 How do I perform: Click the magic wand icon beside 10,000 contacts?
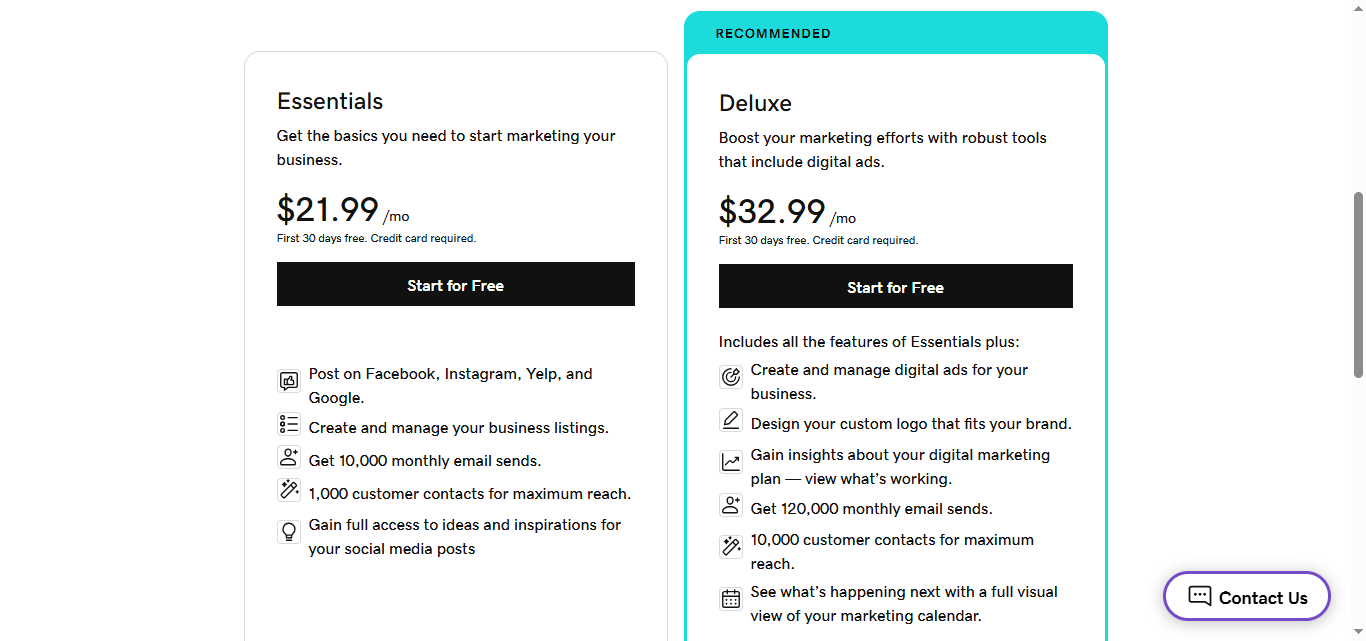click(730, 546)
